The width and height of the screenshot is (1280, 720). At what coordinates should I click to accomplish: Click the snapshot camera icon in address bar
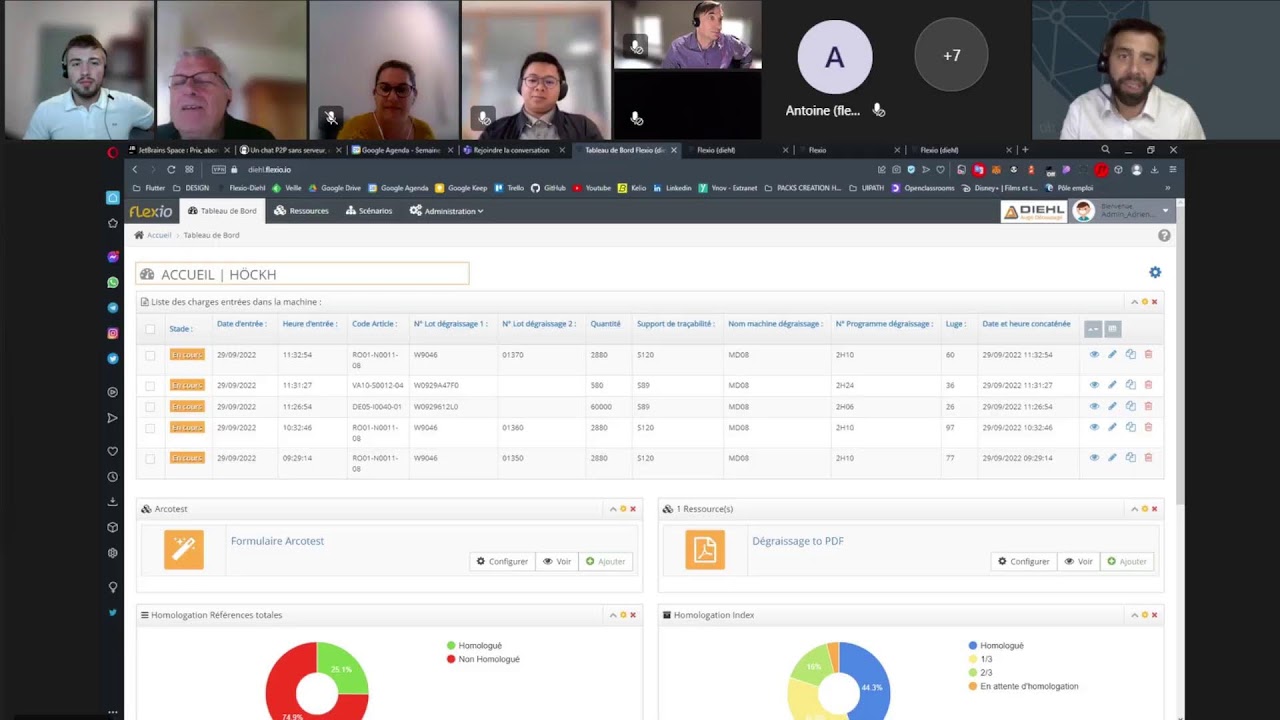pos(896,170)
